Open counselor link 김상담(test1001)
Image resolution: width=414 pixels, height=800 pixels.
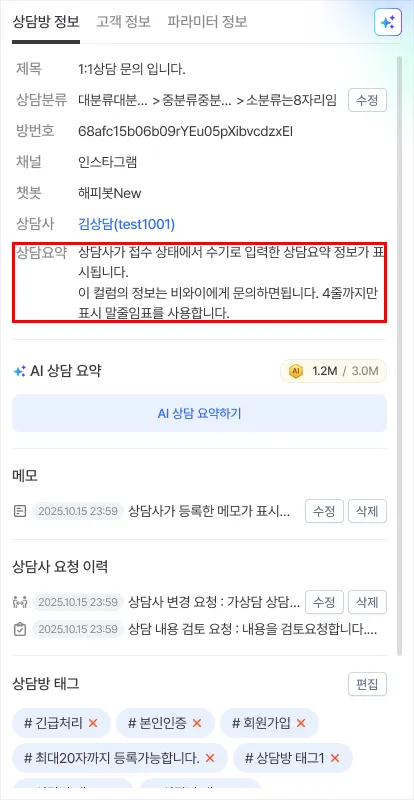[127, 223]
